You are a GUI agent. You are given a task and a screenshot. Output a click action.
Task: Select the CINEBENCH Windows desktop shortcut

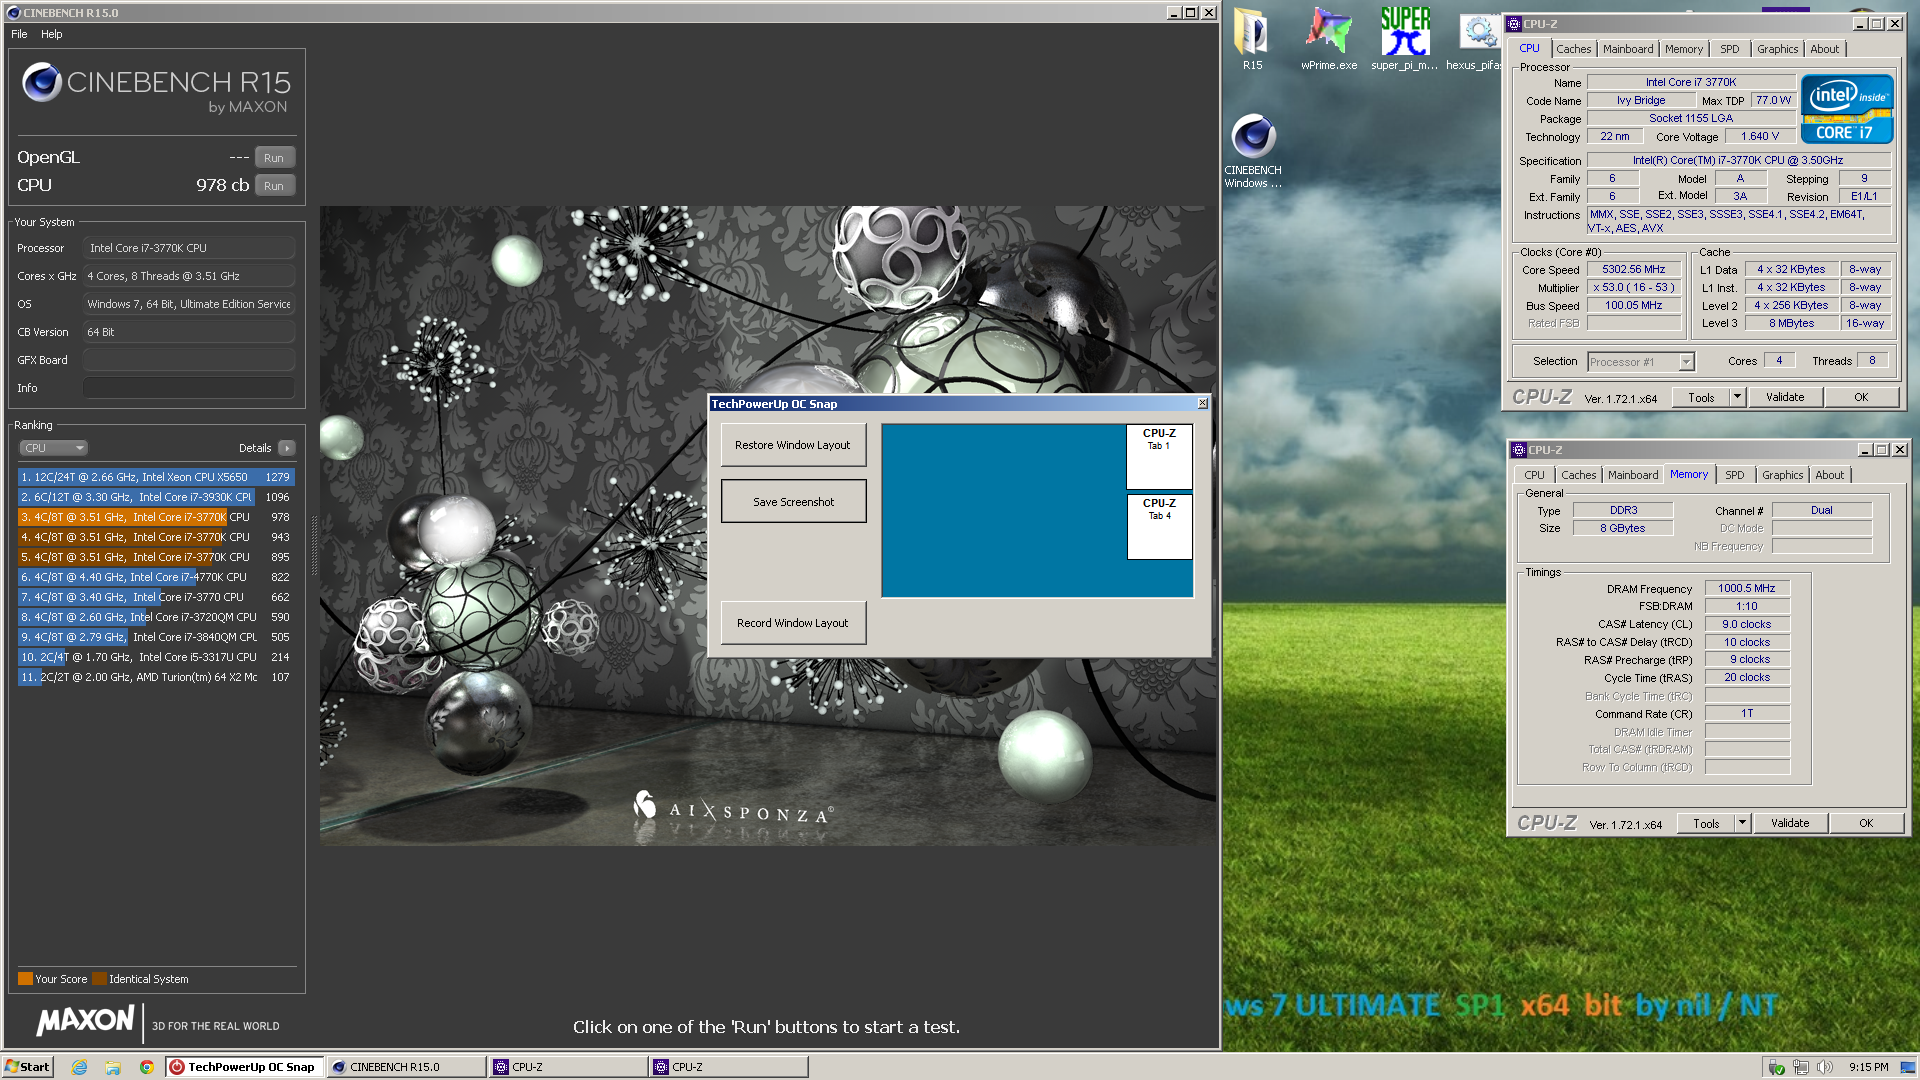click(1252, 150)
